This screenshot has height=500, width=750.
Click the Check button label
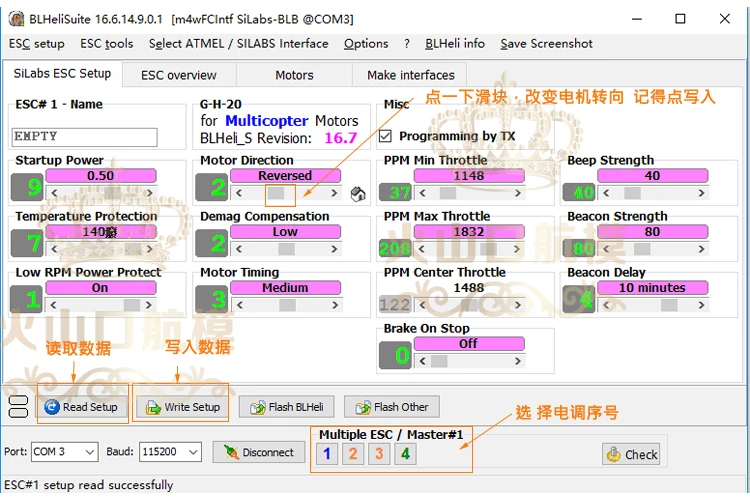pyautogui.click(x=641, y=455)
